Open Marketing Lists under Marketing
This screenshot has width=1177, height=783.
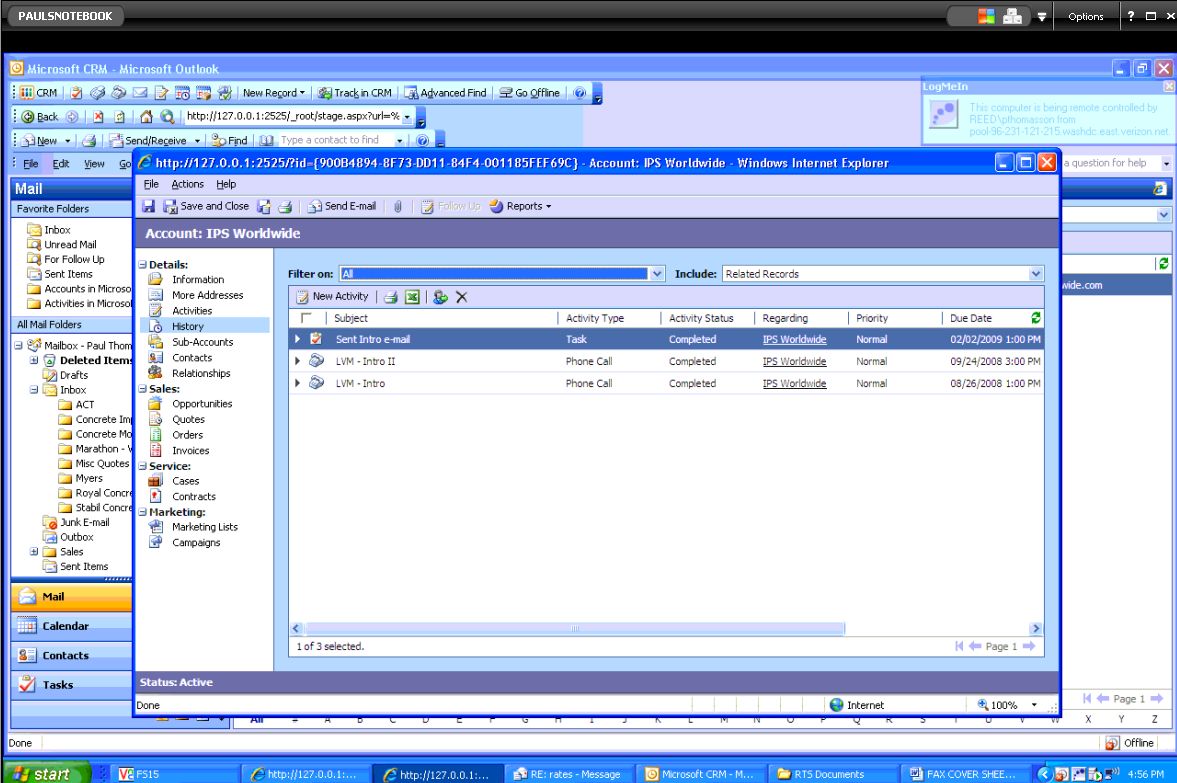(x=204, y=527)
